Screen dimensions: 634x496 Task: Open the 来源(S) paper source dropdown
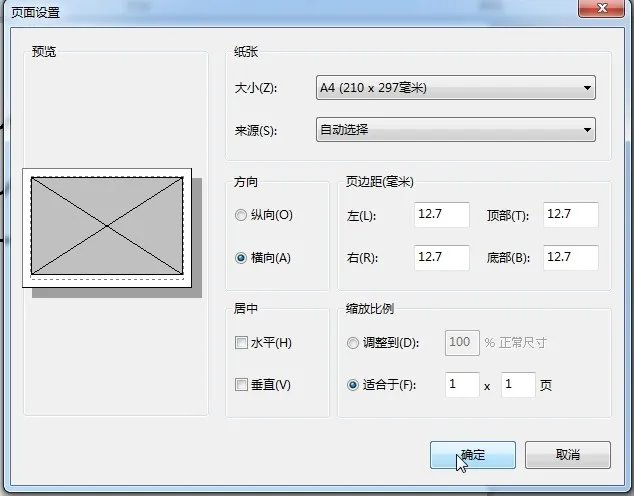[x=456, y=129]
